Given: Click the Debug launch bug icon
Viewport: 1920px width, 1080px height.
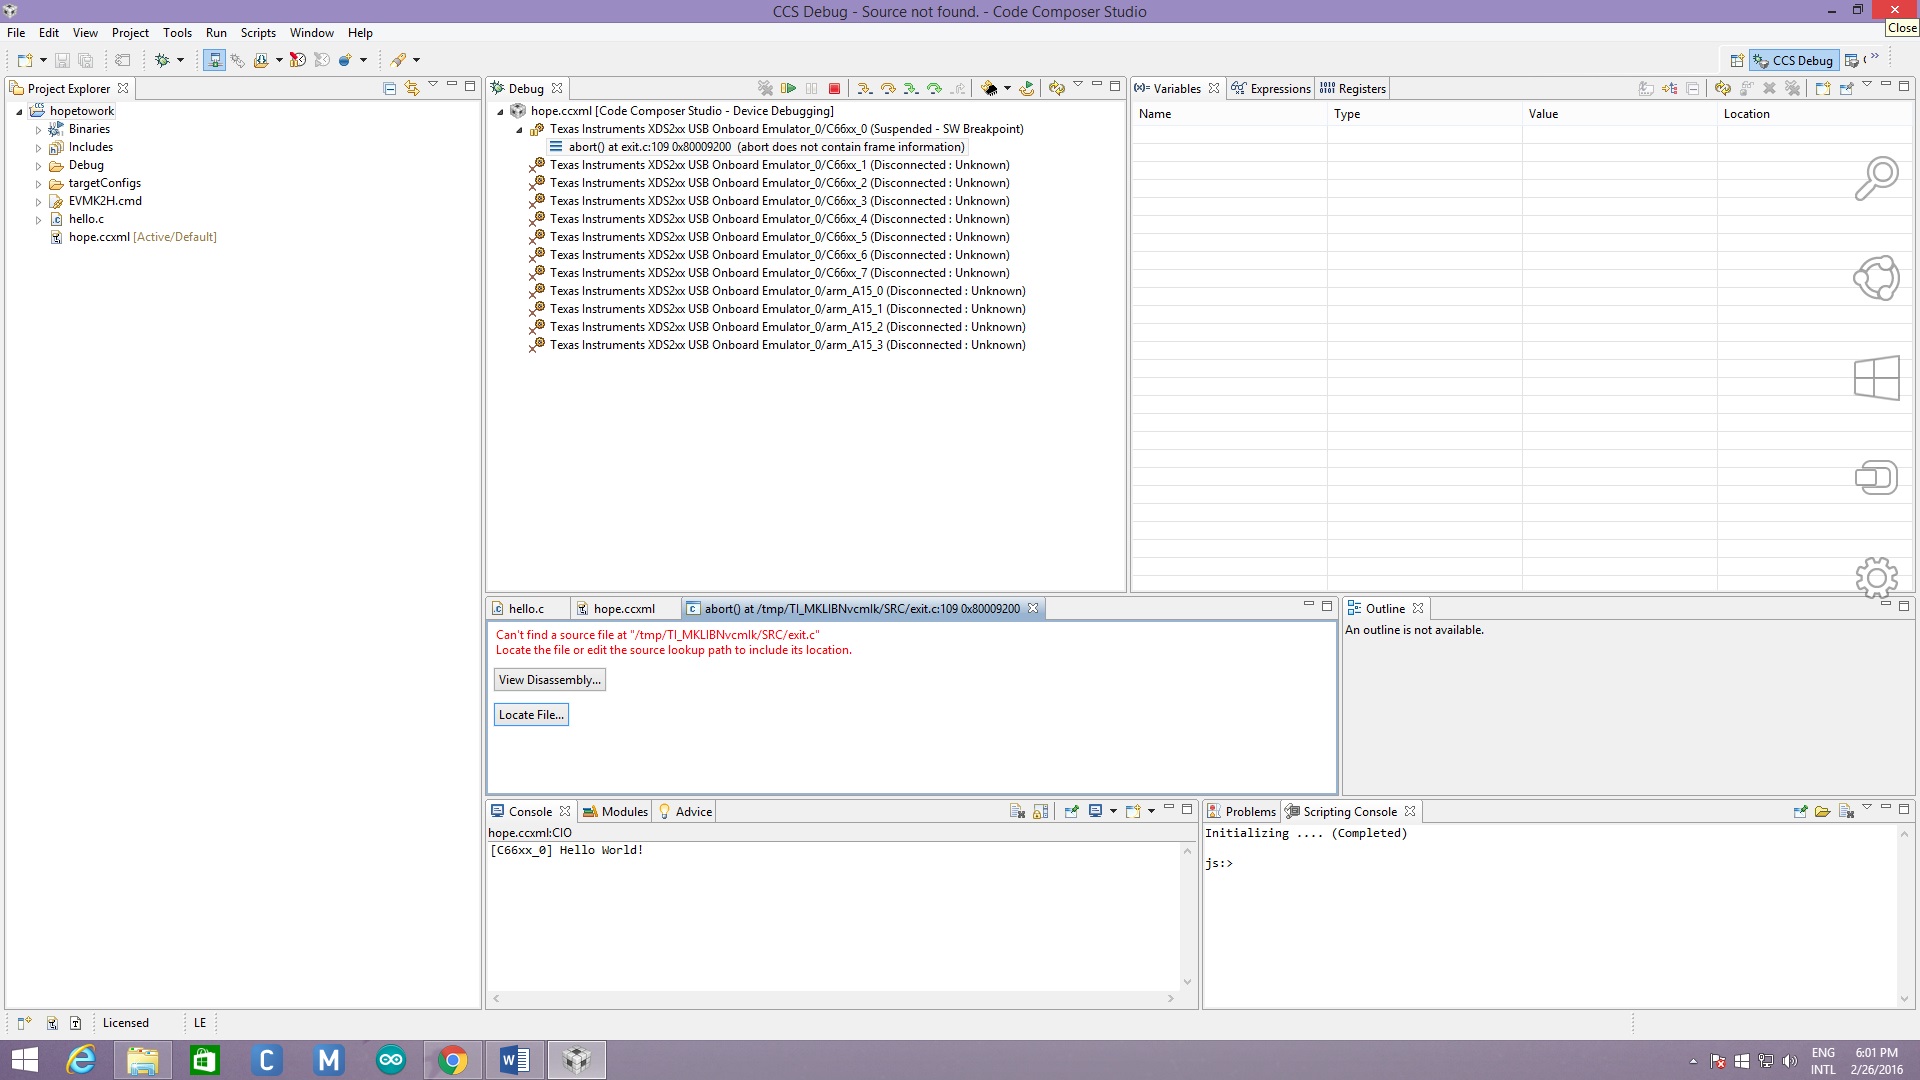Looking at the screenshot, I should pyautogui.click(x=163, y=60).
